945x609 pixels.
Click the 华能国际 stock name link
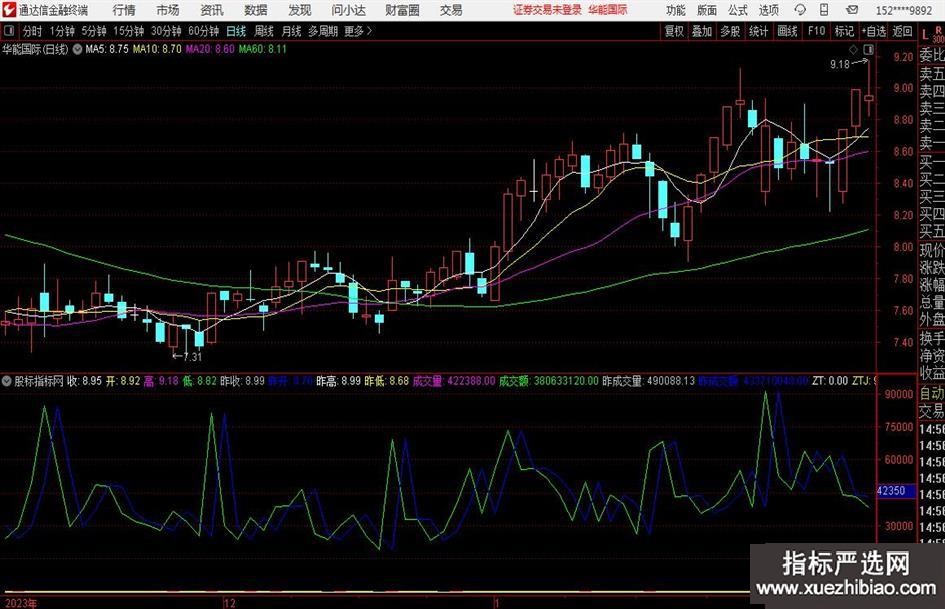click(x=608, y=10)
